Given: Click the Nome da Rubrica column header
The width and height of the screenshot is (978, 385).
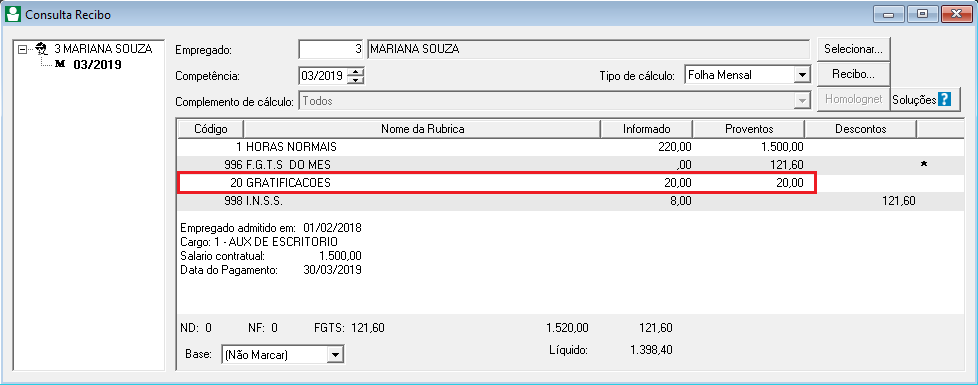Looking at the screenshot, I should 422,129.
